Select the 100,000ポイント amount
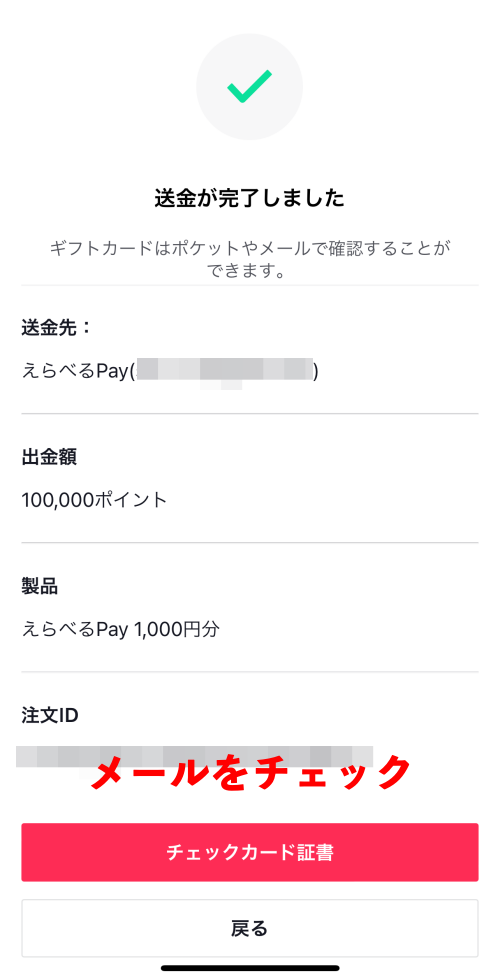Screen dimensions: 500x975 (95, 499)
